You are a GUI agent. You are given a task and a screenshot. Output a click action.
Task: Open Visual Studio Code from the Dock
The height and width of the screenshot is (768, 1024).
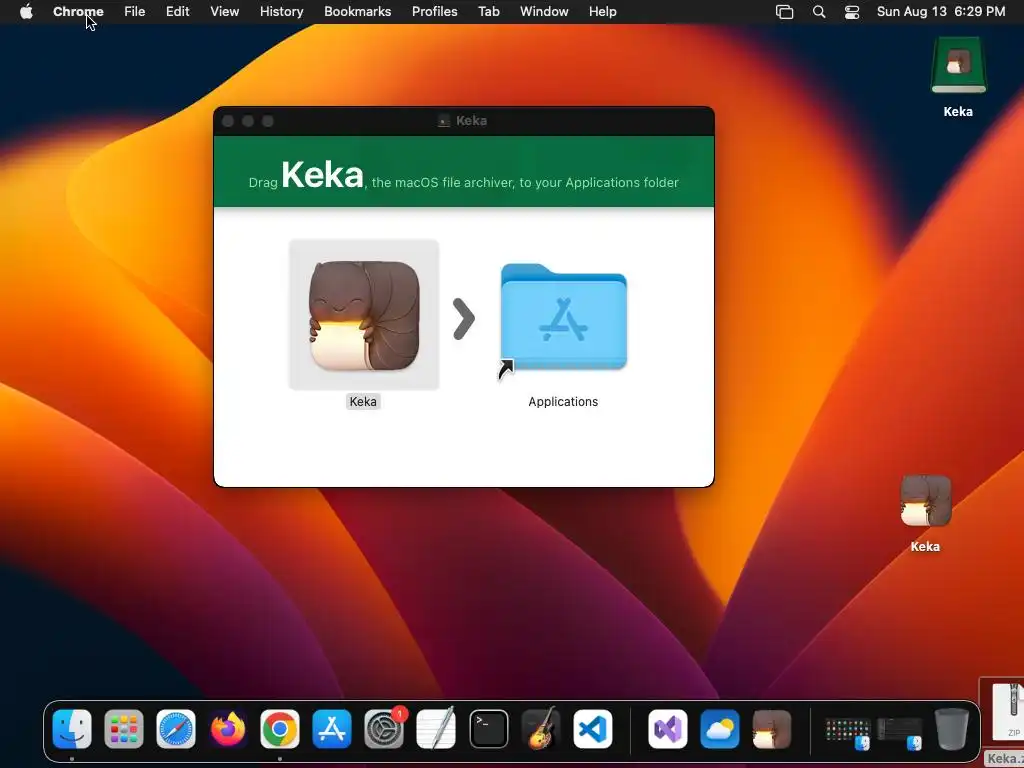[x=593, y=729]
